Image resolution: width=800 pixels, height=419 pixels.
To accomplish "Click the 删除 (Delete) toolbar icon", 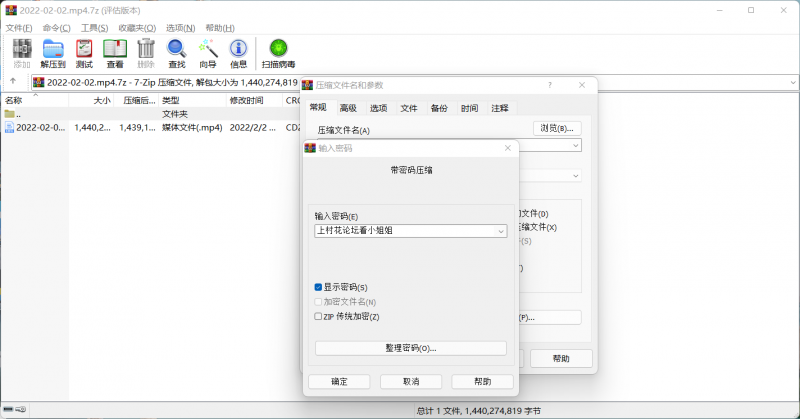I will [x=146, y=52].
